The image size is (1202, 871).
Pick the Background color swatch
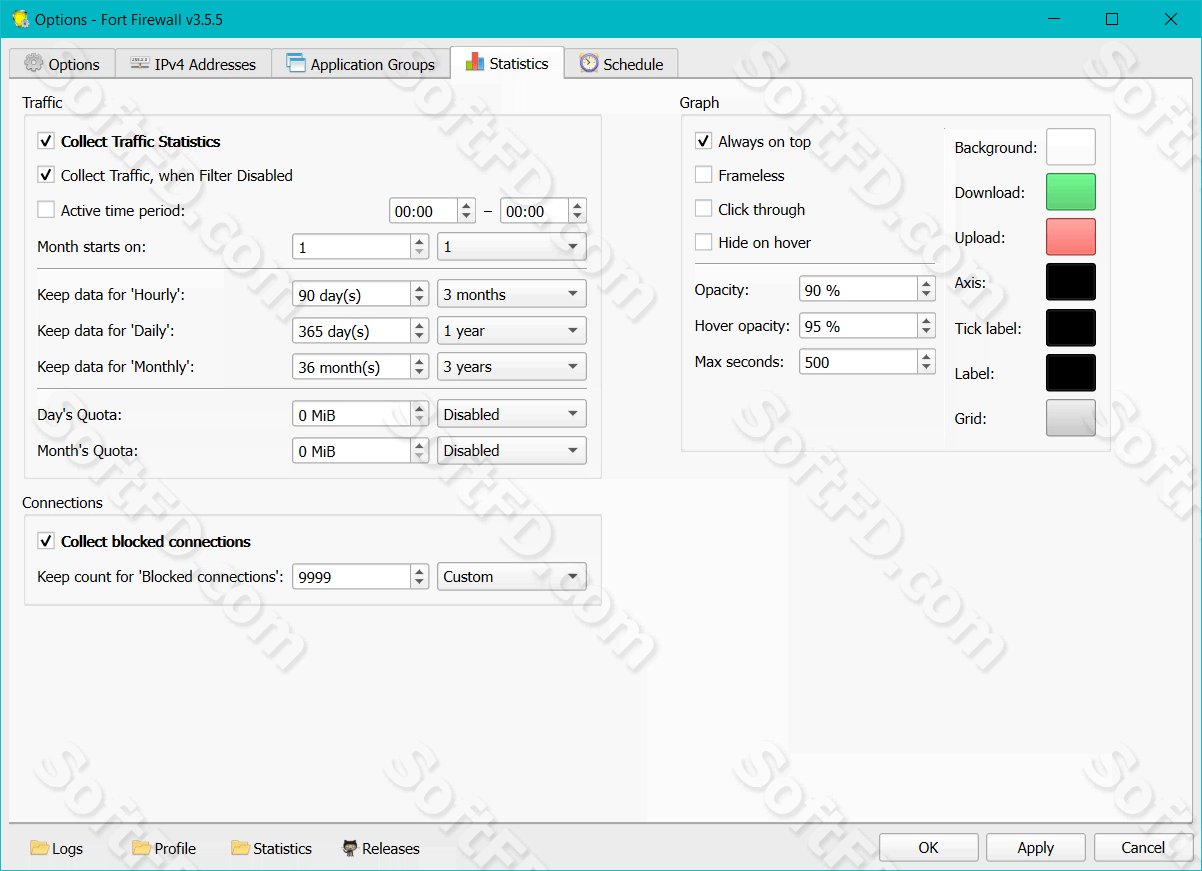pos(1071,147)
